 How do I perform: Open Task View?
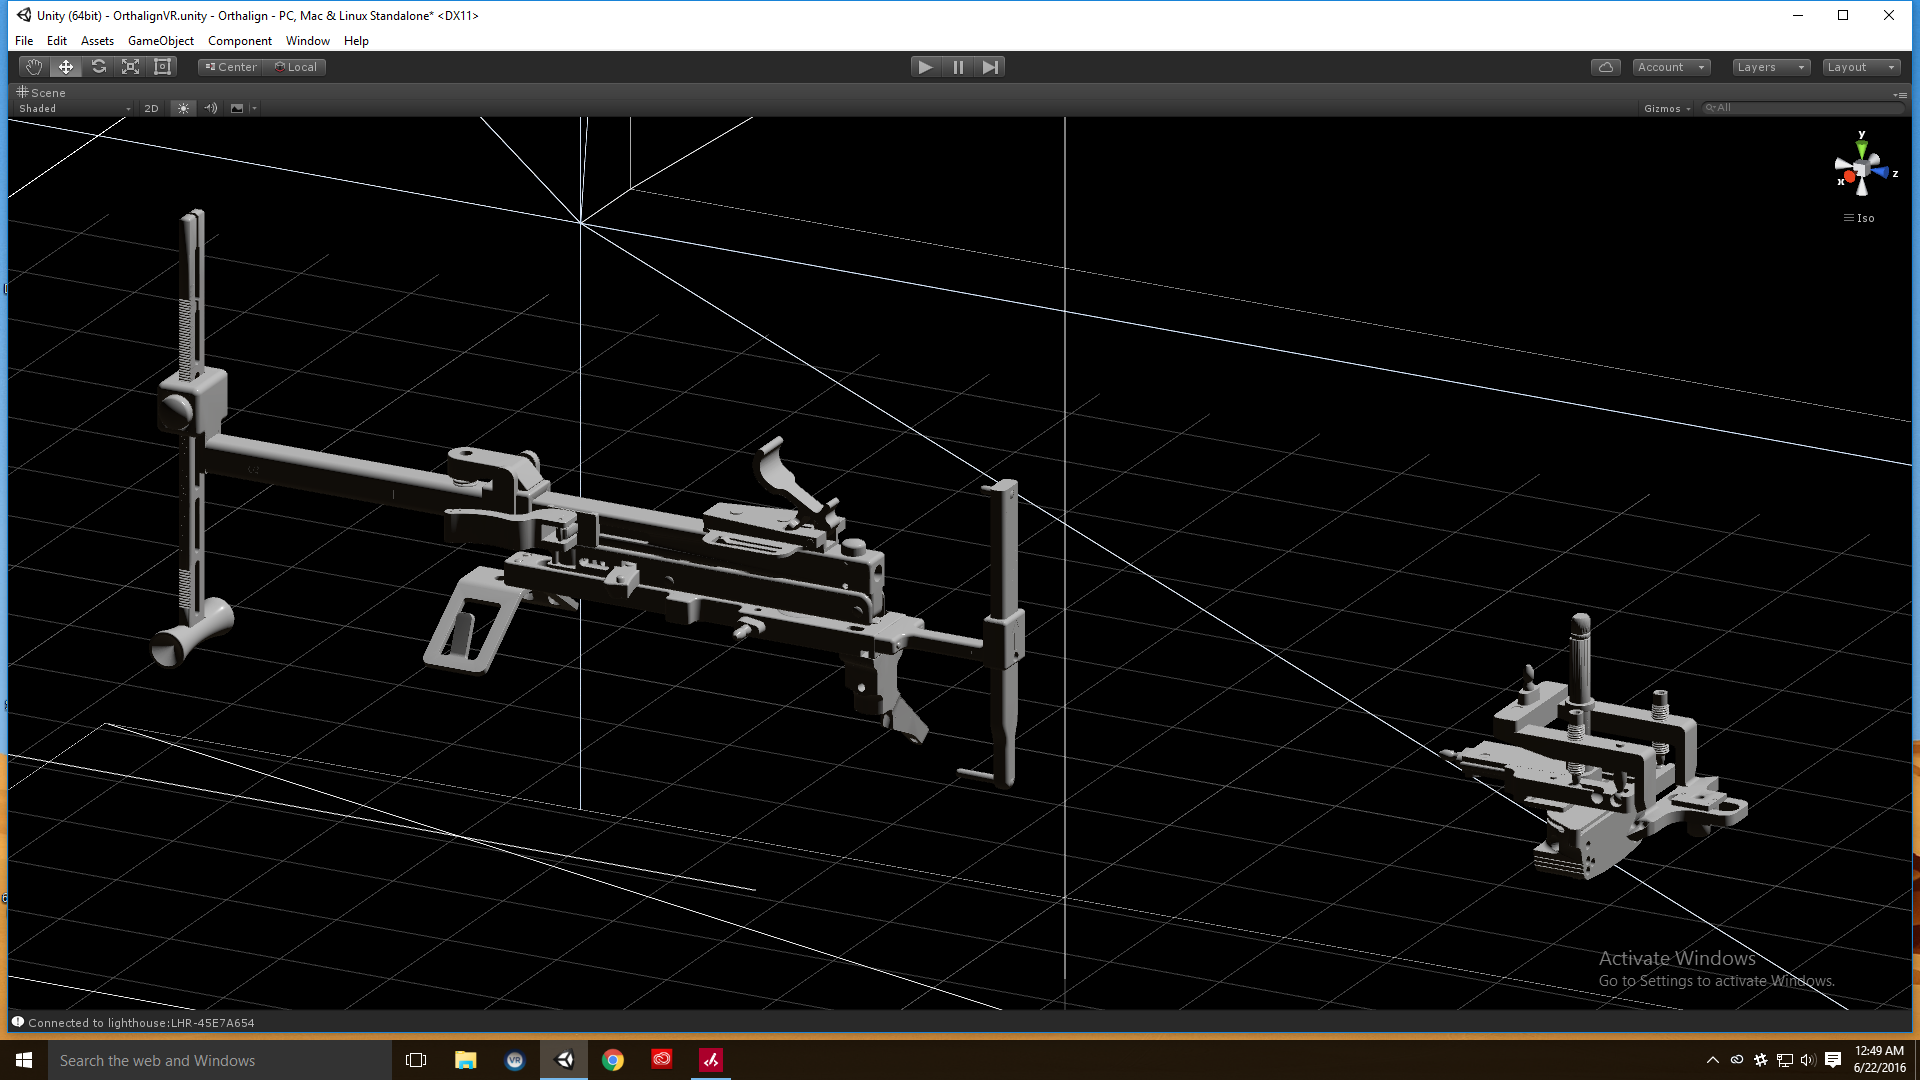pyautogui.click(x=416, y=1060)
